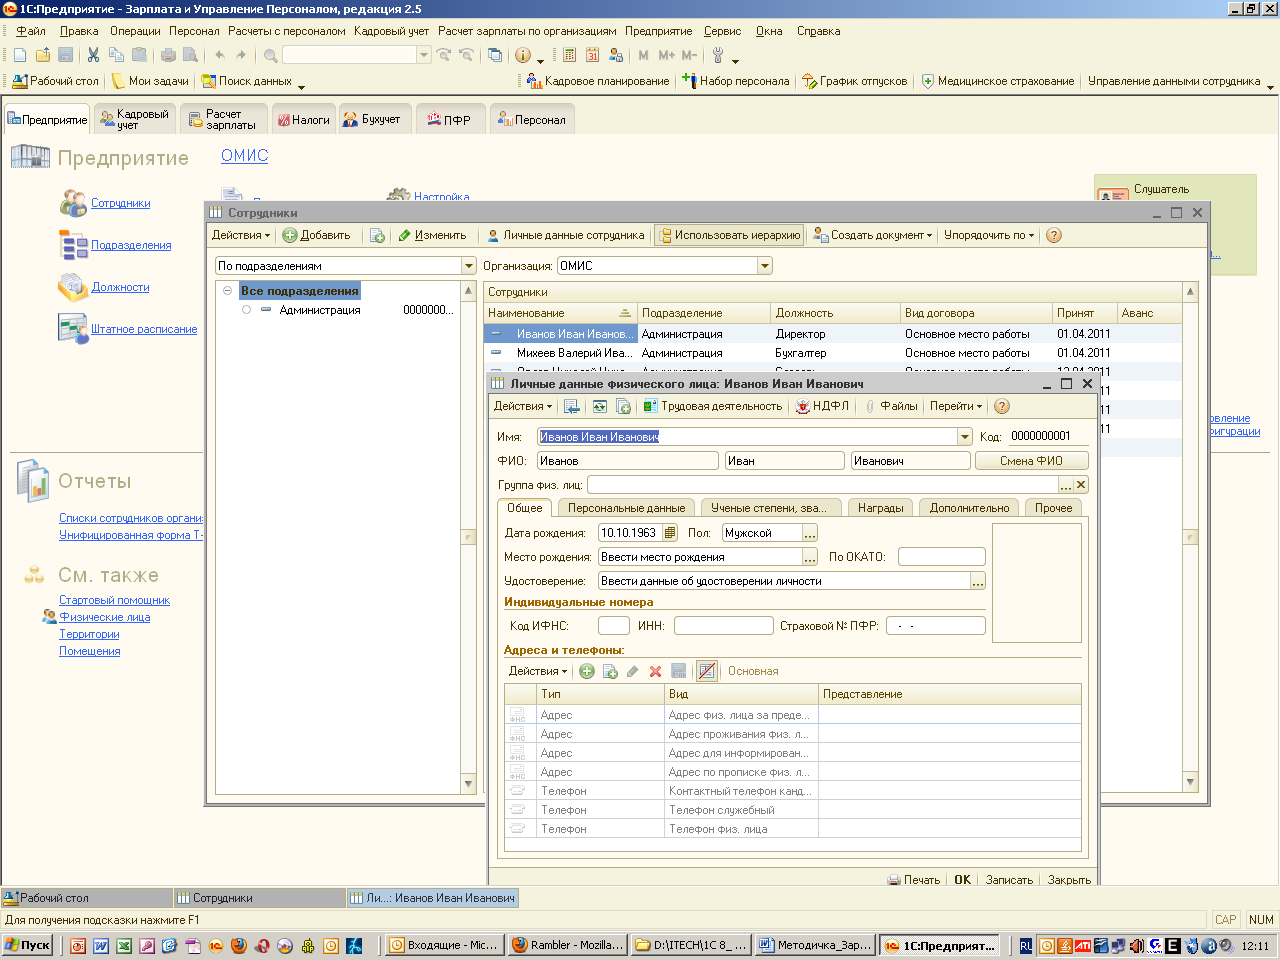
Task: Open Набор персонала toolbar item
Action: pos(736,81)
